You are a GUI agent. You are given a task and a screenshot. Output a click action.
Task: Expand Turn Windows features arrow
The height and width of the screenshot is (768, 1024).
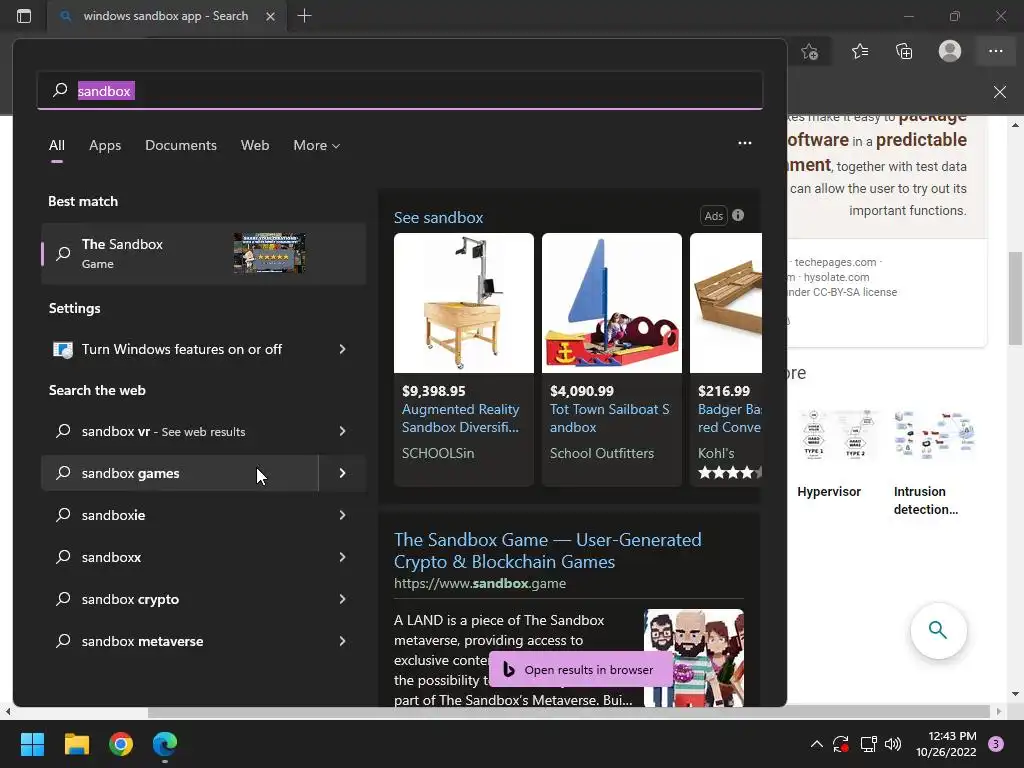click(342, 349)
